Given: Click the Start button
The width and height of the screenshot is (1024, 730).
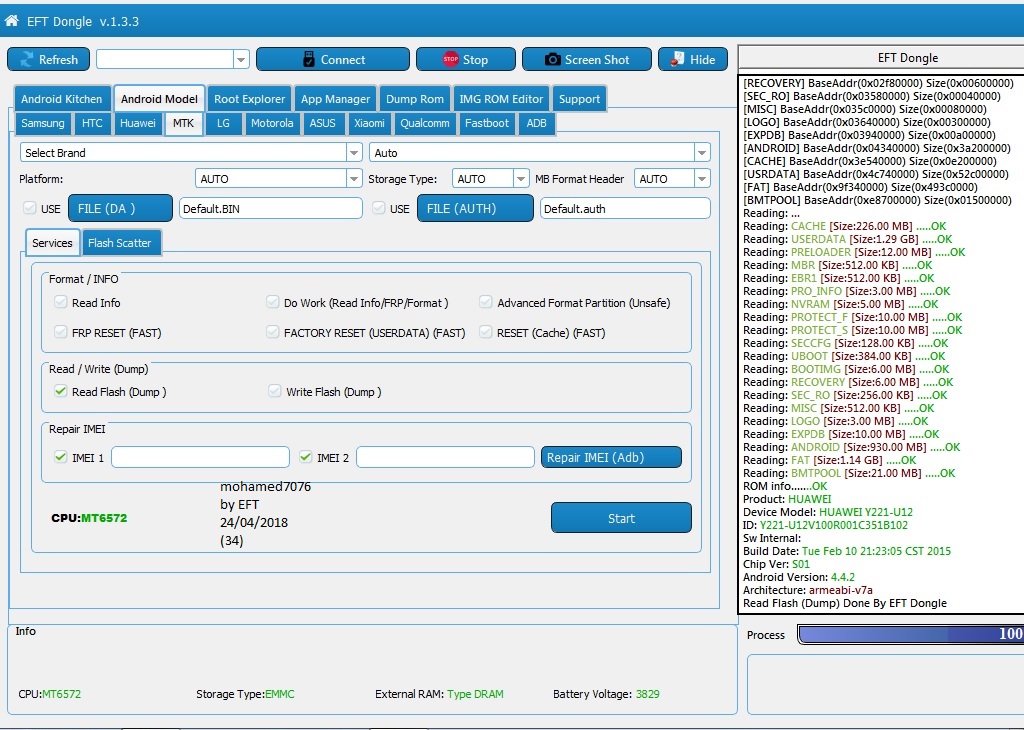Looking at the screenshot, I should 621,518.
